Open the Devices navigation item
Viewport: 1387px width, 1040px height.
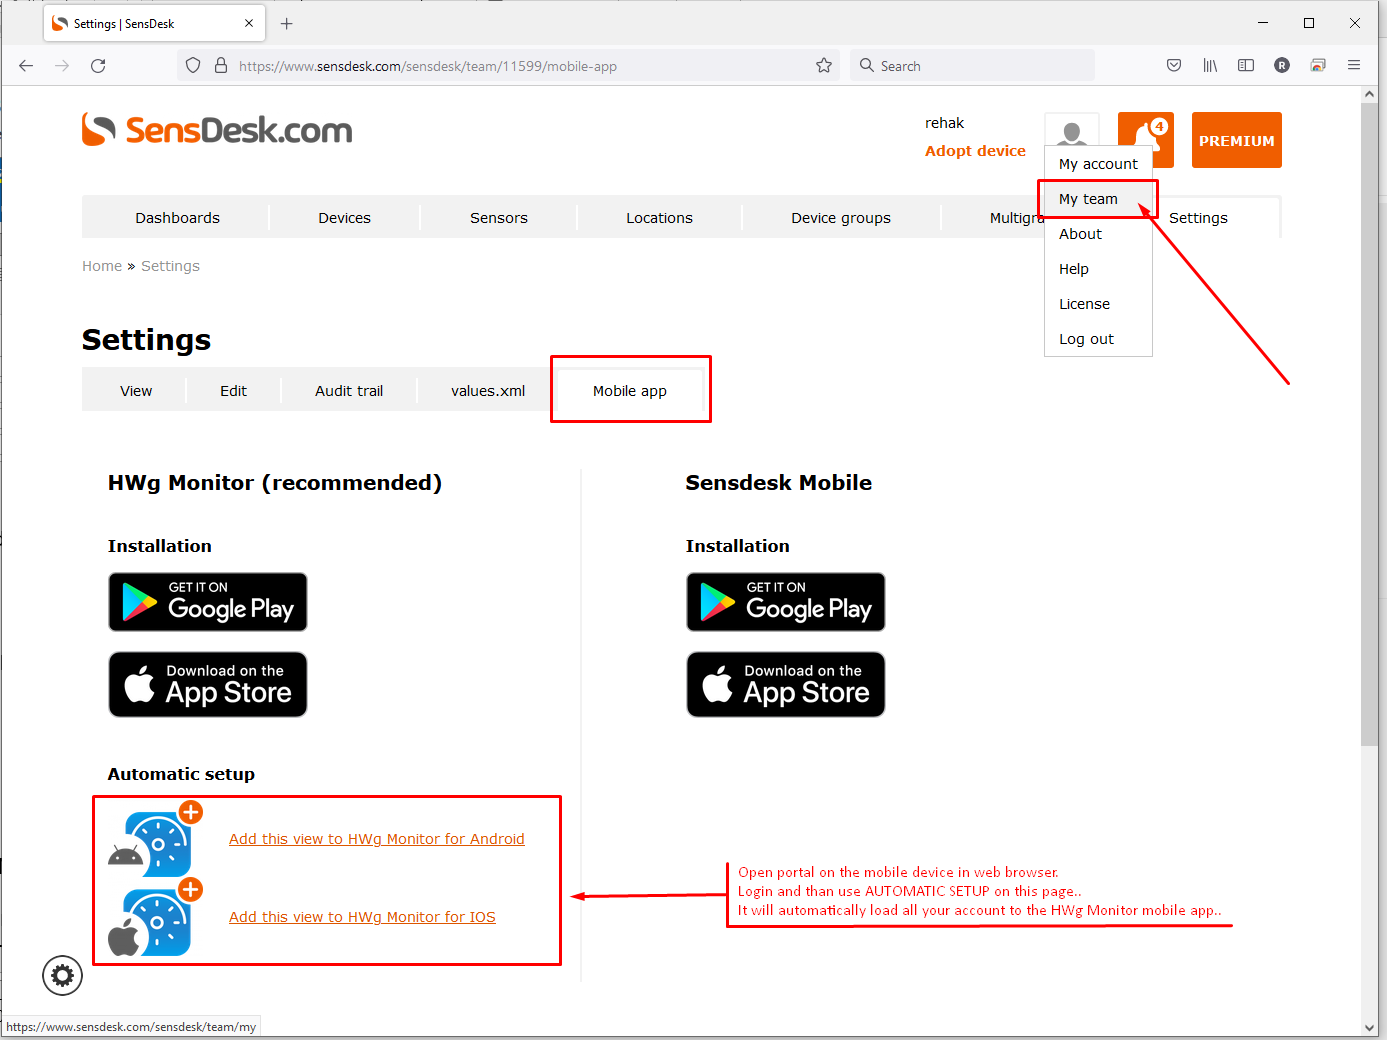pos(344,218)
